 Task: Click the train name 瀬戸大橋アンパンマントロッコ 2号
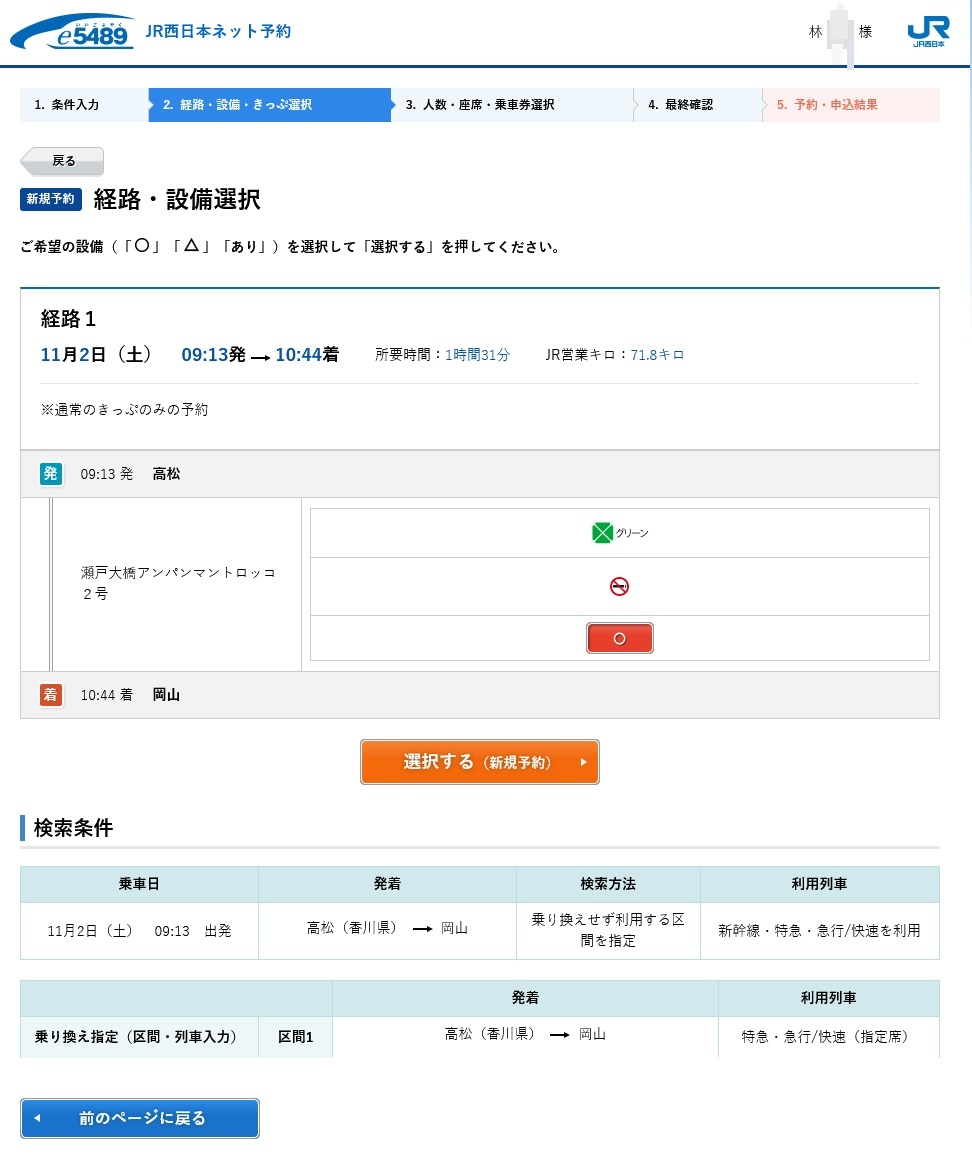point(178,583)
